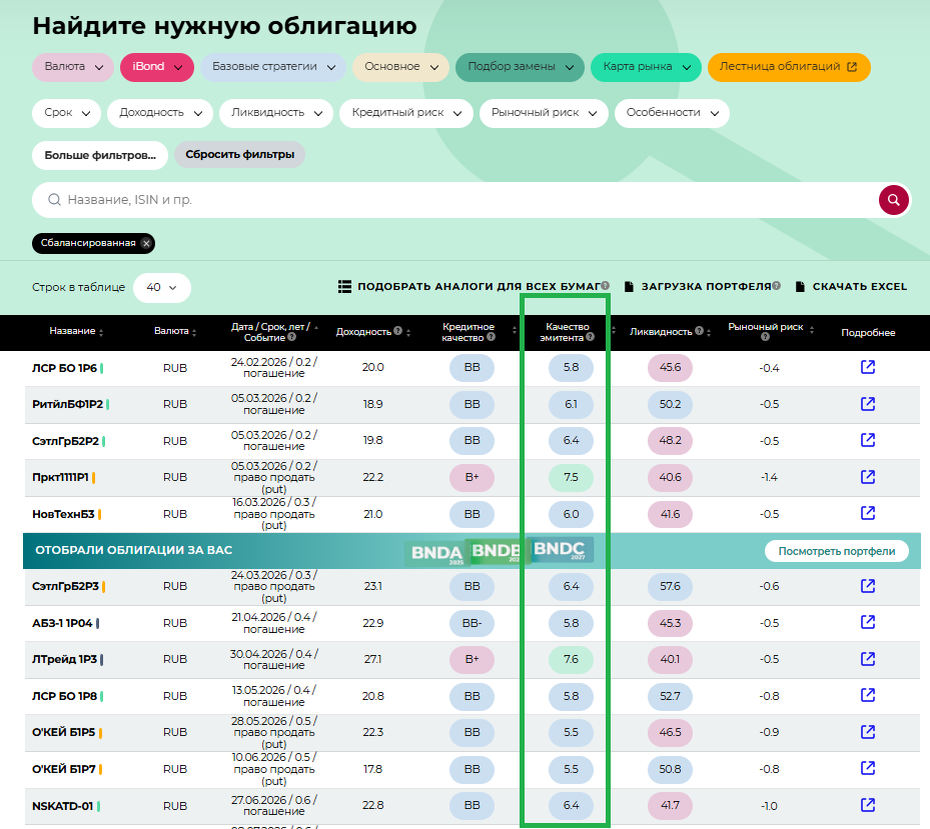The height and width of the screenshot is (829, 930).
Task: Open Карта рынка menu
Action: pos(645,67)
